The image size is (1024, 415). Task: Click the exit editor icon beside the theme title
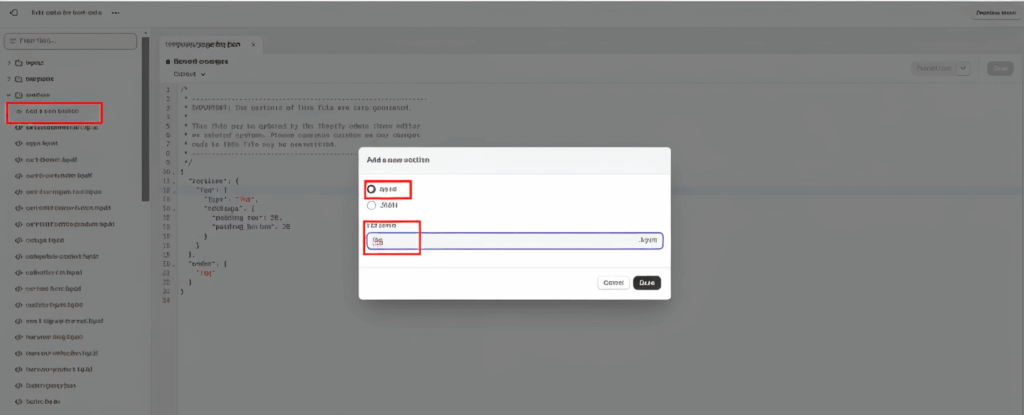pyautogui.click(x=13, y=13)
